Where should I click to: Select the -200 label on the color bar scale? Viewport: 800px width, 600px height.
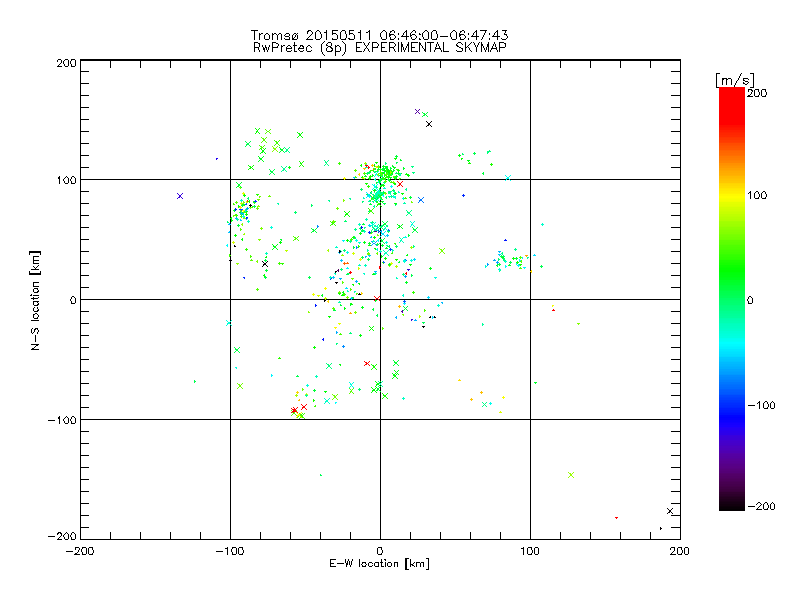(761, 506)
